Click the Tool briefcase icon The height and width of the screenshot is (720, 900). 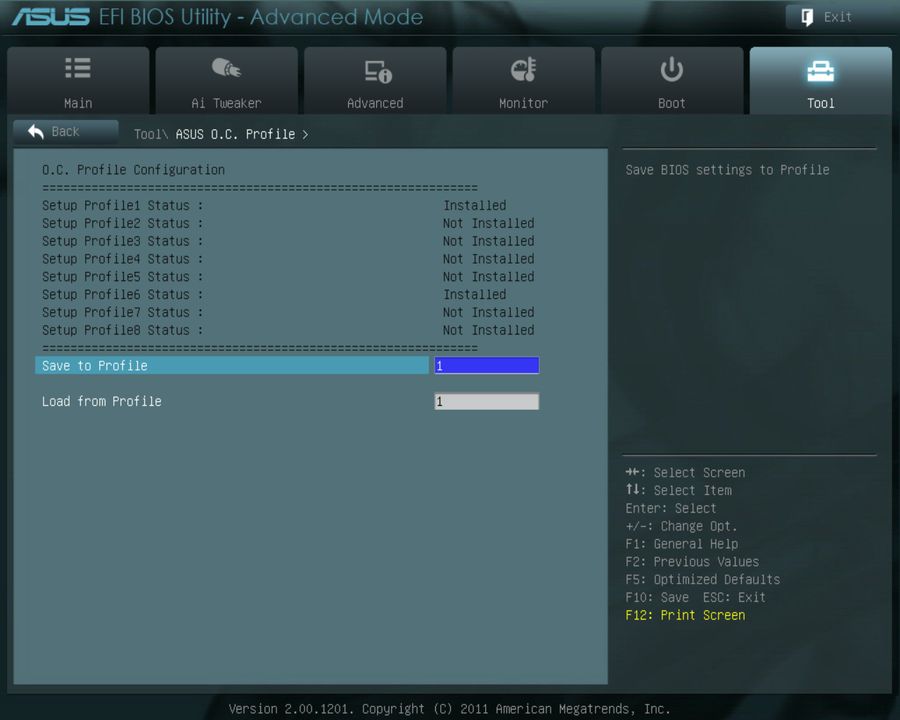click(820, 68)
